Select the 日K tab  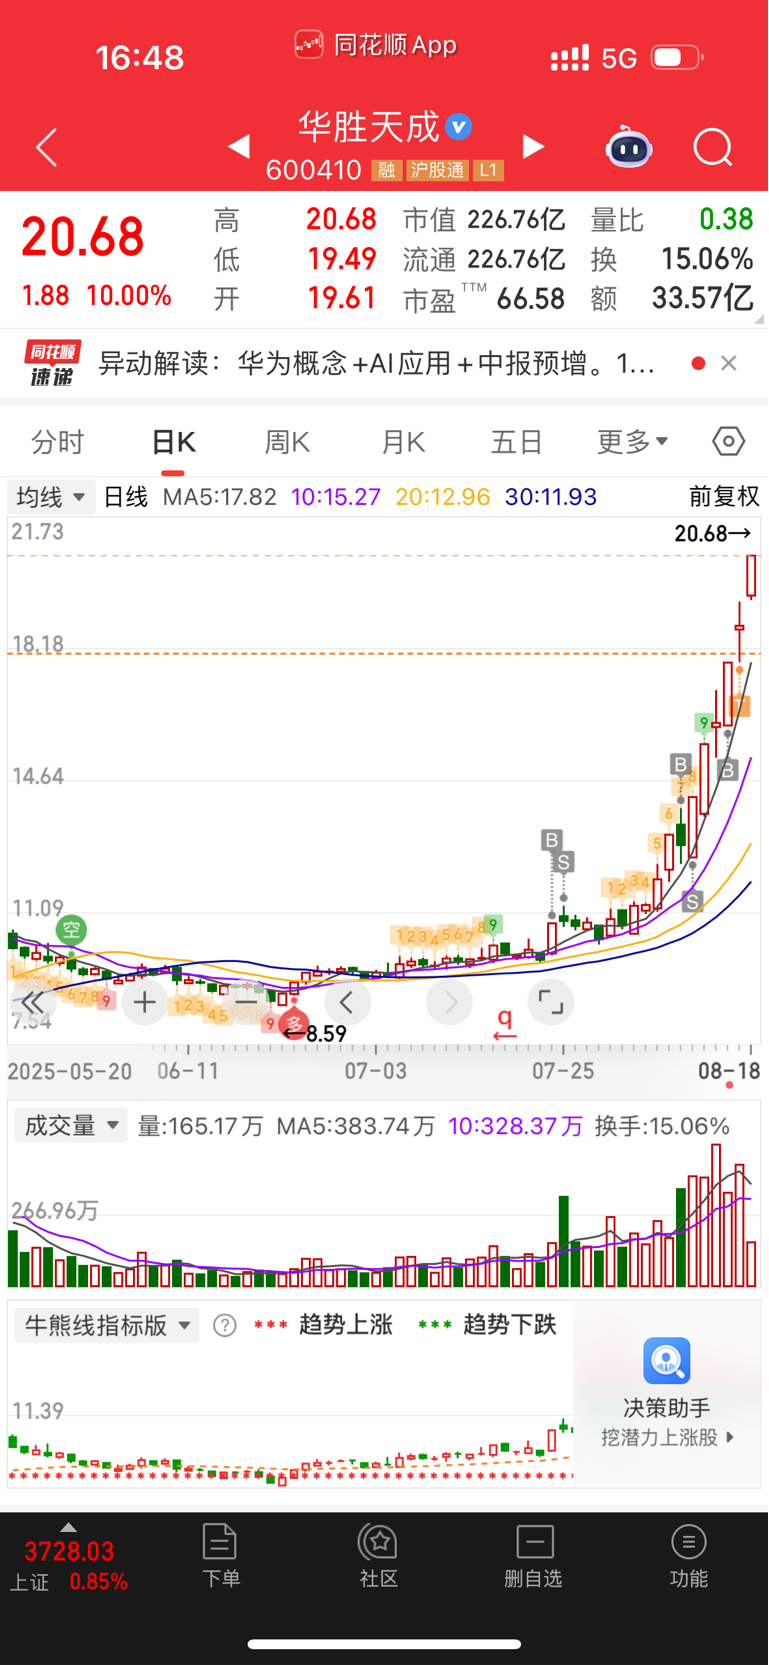click(173, 442)
